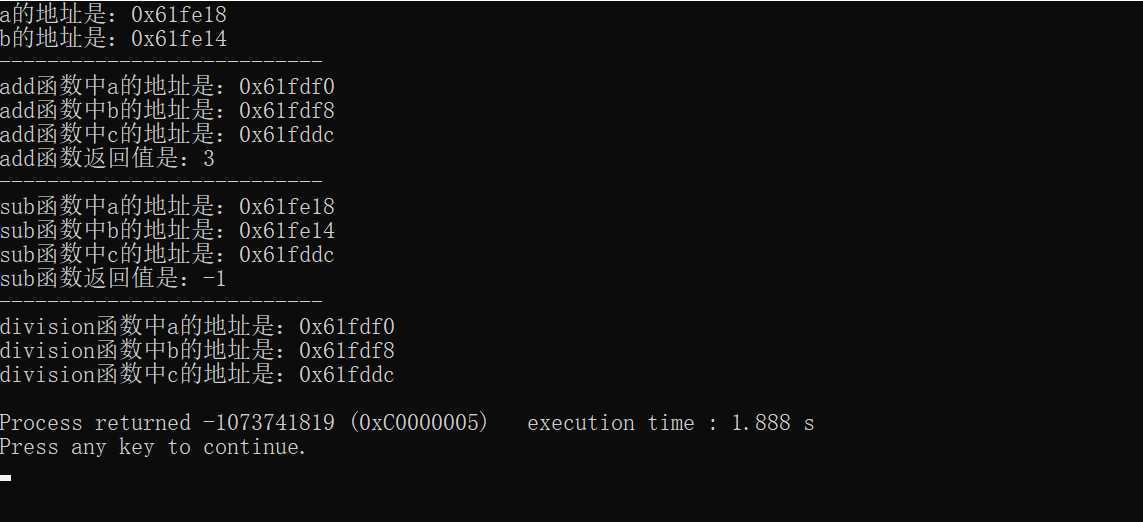Click the line "b的地址是: 0x61fe14"
The height and width of the screenshot is (522, 1143).
113,39
